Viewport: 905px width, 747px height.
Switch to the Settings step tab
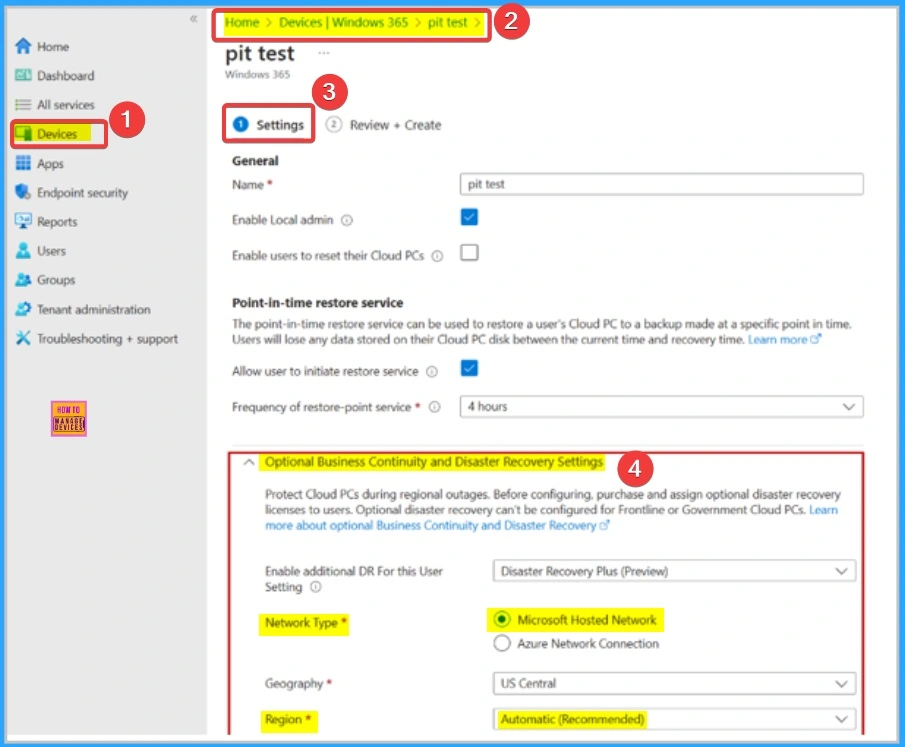[x=268, y=125]
